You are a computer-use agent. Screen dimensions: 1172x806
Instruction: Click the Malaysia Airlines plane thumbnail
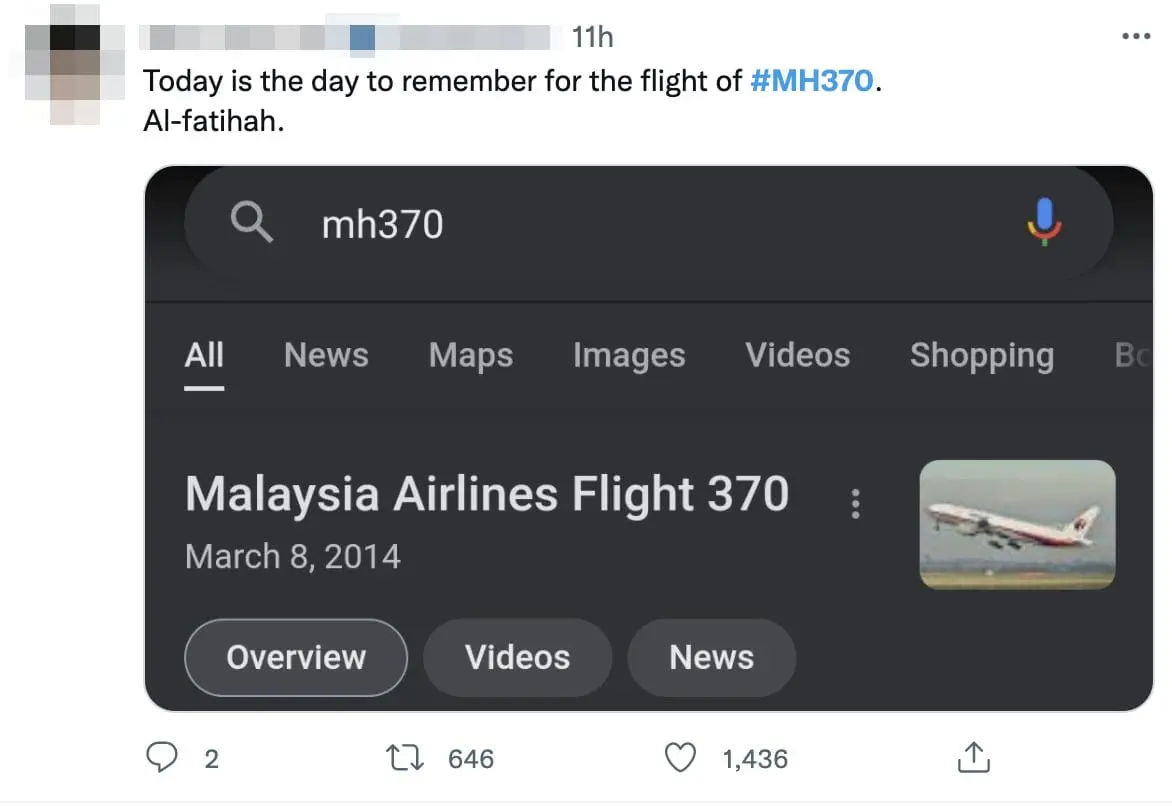(x=1017, y=524)
